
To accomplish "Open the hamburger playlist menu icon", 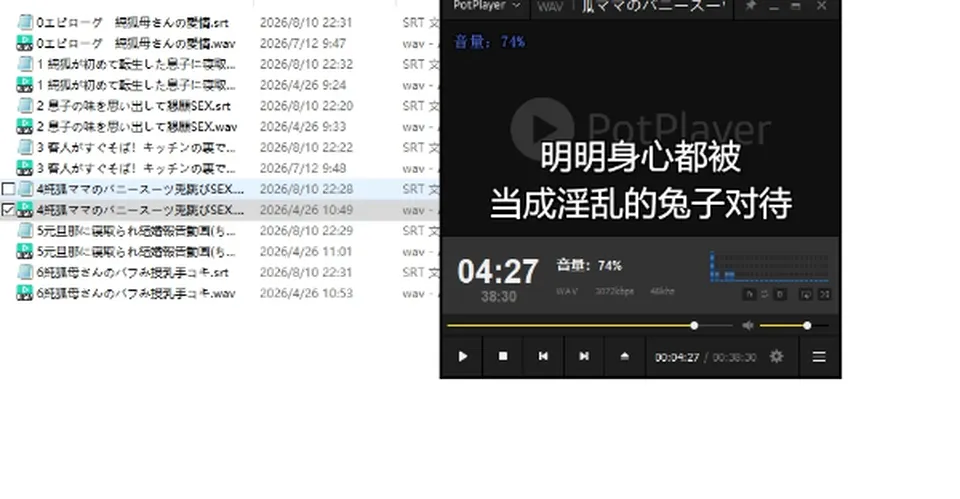I will point(819,356).
